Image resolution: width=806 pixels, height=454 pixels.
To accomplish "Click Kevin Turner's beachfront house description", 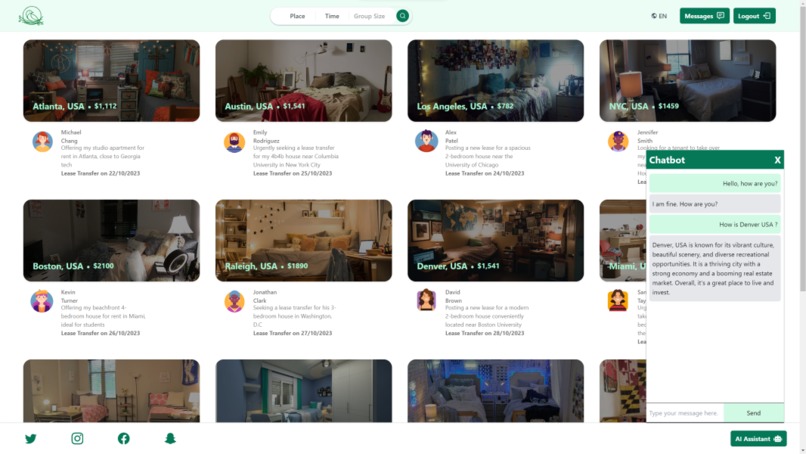I will coord(103,316).
